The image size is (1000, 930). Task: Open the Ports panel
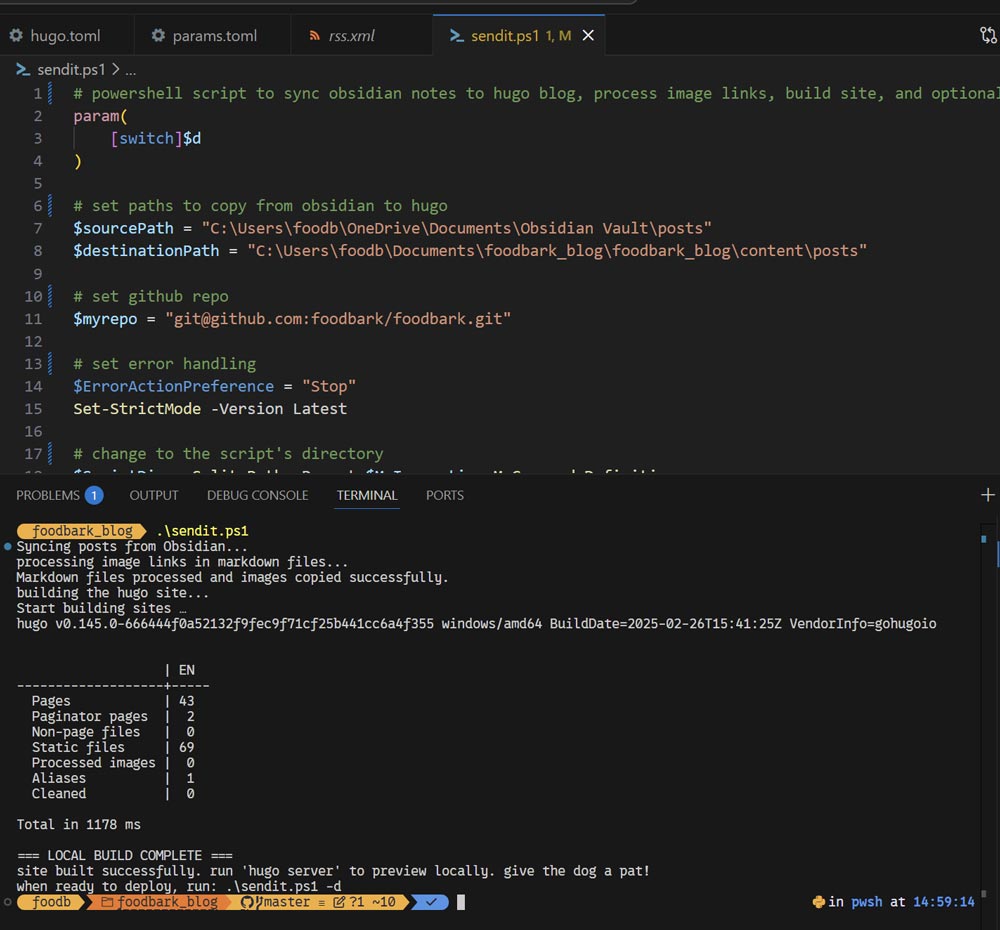click(444, 495)
